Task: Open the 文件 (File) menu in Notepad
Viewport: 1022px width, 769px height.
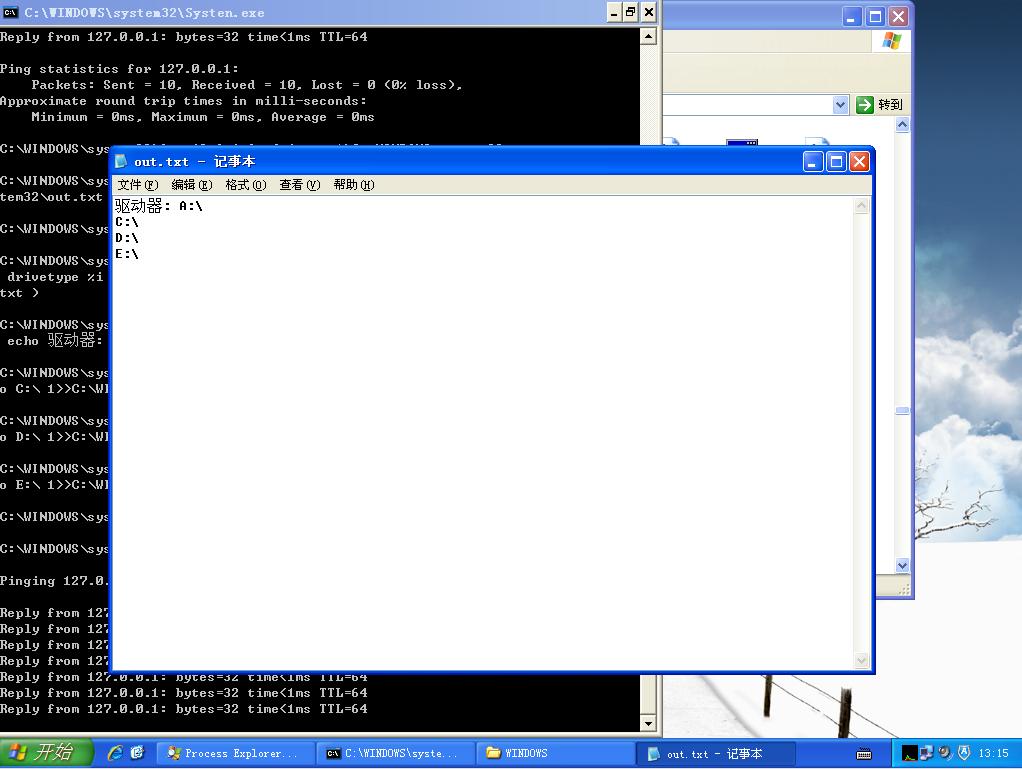Action: pyautogui.click(x=137, y=185)
